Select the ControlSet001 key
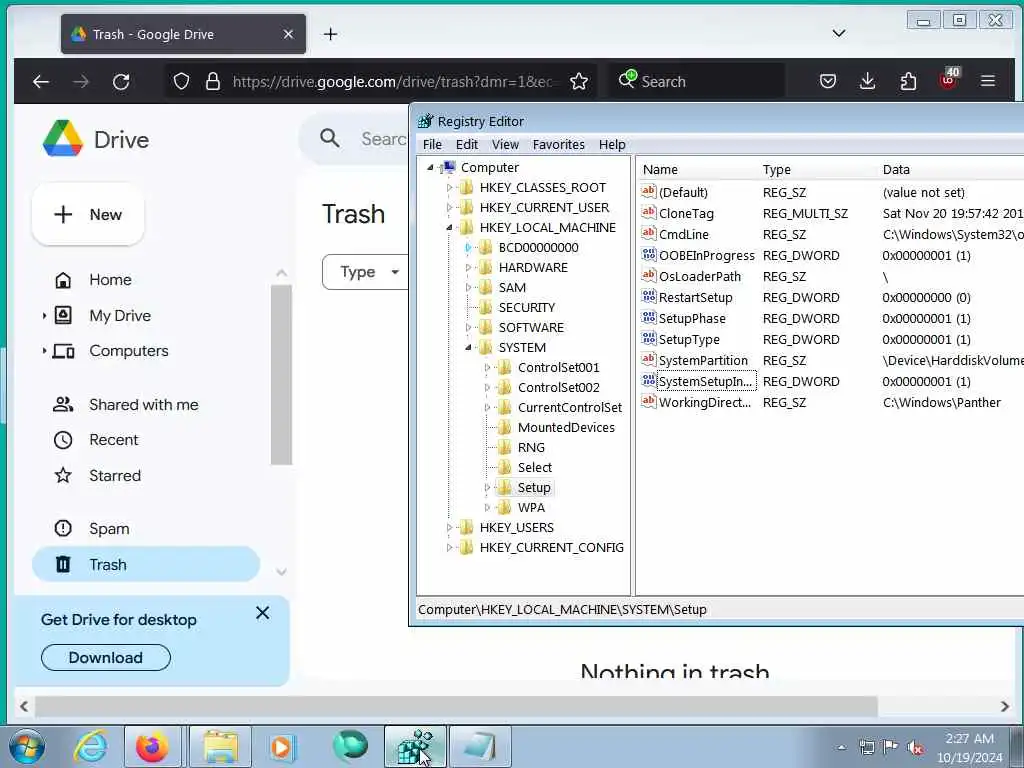The image size is (1024, 768). pyautogui.click(x=558, y=368)
